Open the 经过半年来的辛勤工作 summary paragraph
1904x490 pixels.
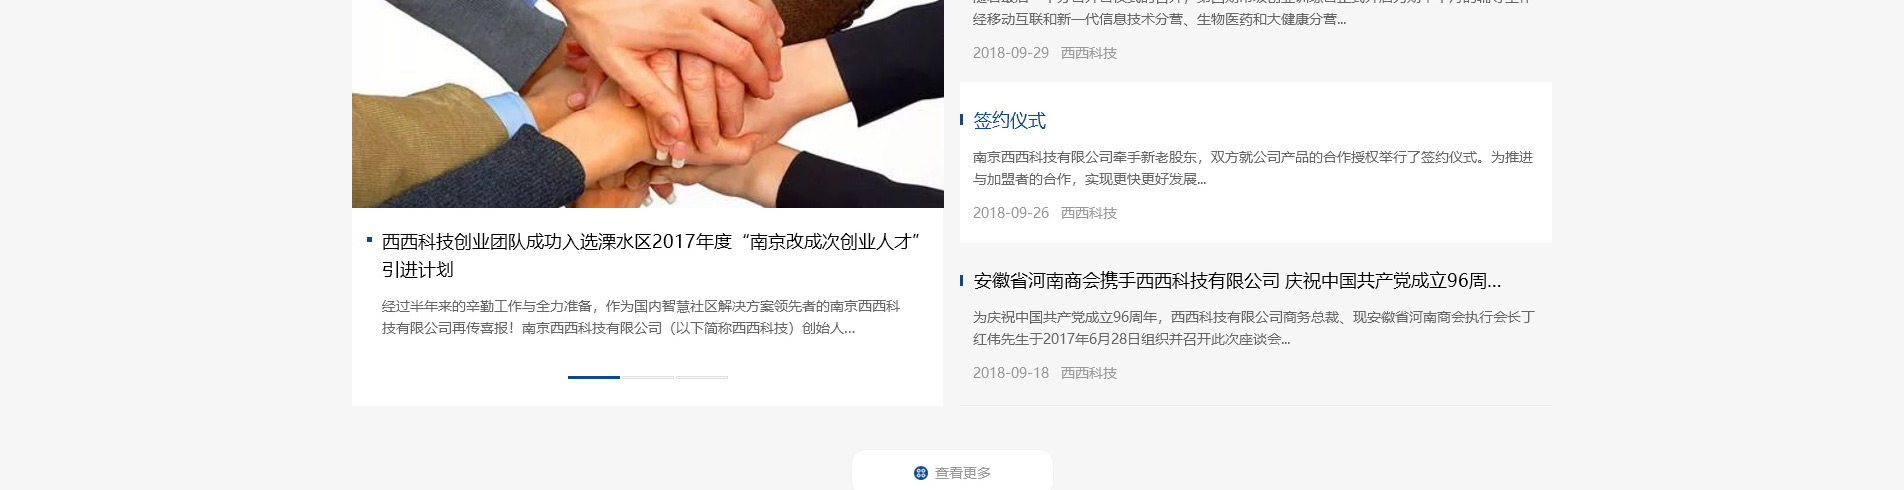click(x=641, y=317)
